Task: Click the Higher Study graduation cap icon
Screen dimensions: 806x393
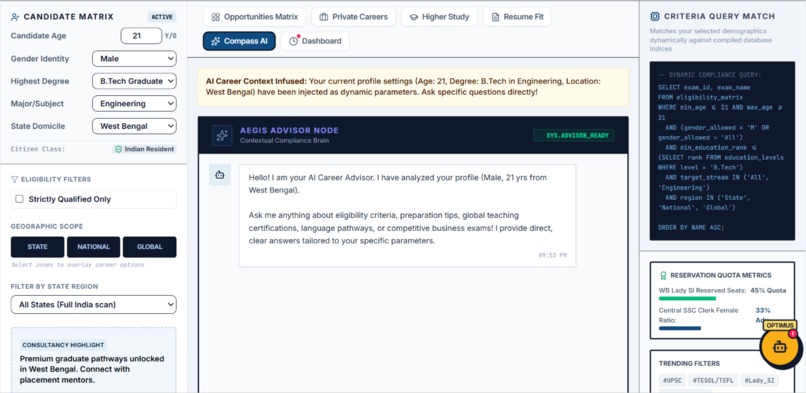Action: [414, 17]
